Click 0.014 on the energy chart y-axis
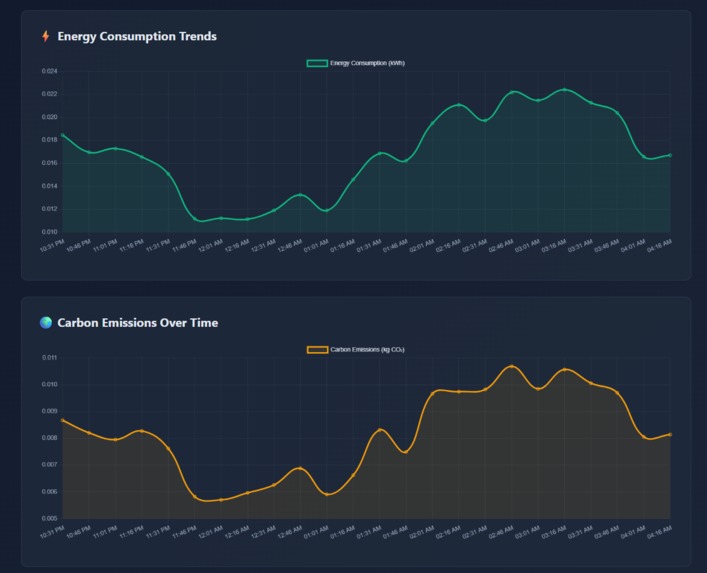The width and height of the screenshot is (707, 573). (50, 186)
